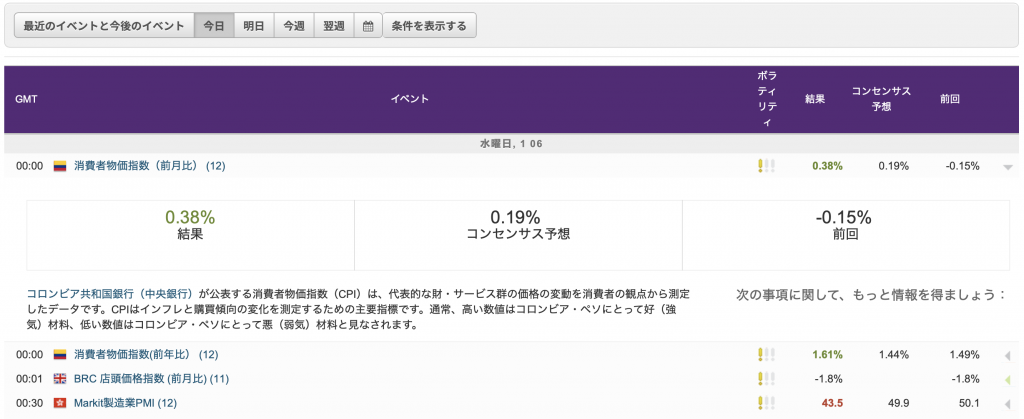Select the 今日 tab
Screen dimensions: 1024x419
coord(214,27)
